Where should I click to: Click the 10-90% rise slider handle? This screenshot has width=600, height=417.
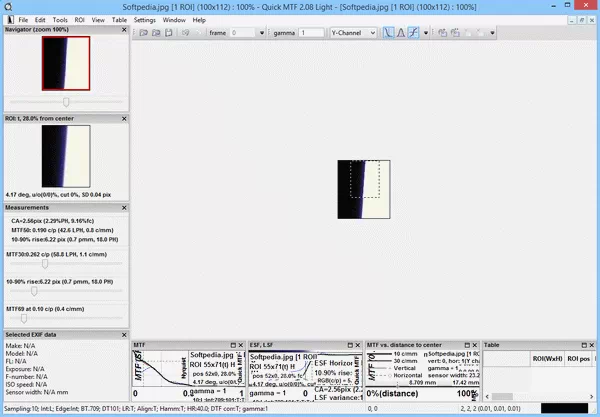click(x=34, y=292)
